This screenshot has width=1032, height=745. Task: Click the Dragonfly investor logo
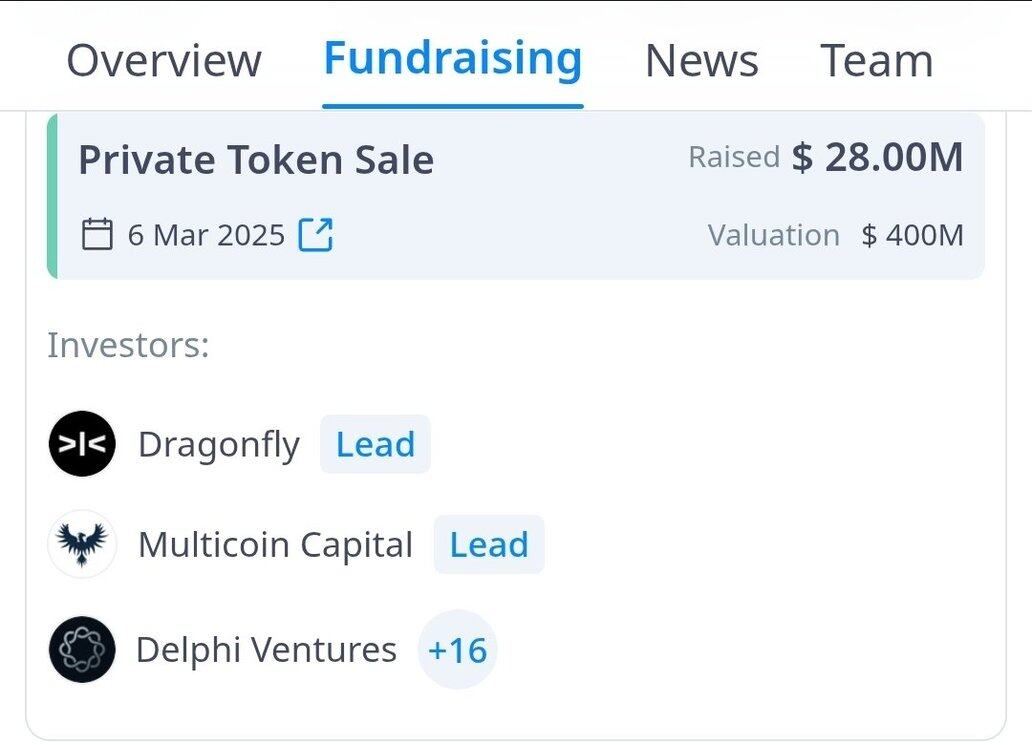tap(82, 444)
